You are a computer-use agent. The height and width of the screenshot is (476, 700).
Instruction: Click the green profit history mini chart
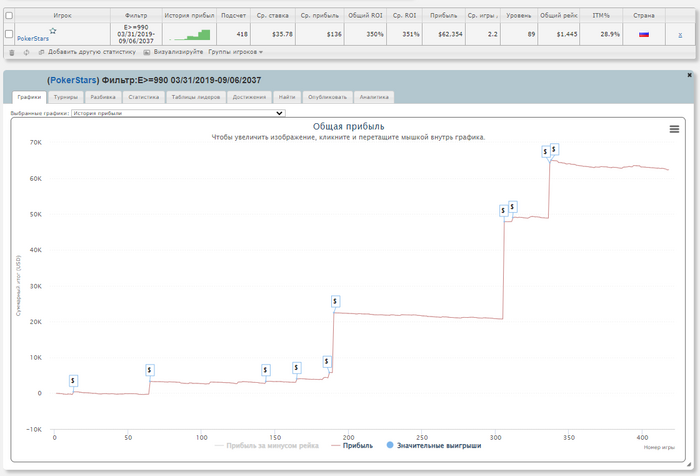click(x=189, y=35)
